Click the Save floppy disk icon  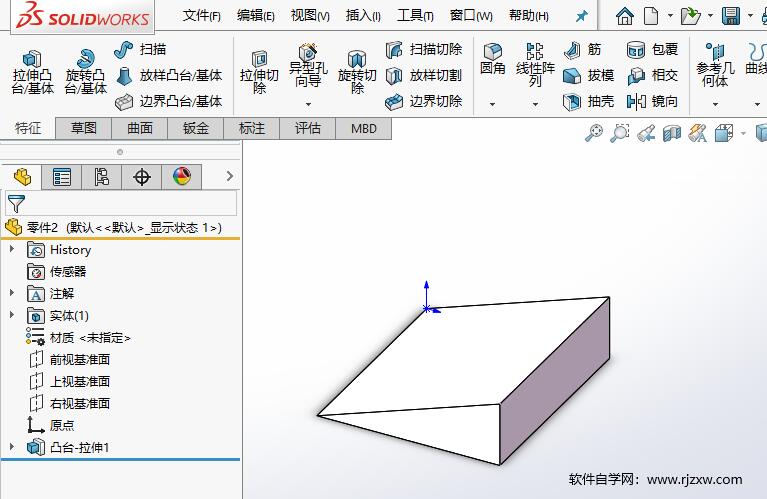click(x=731, y=16)
